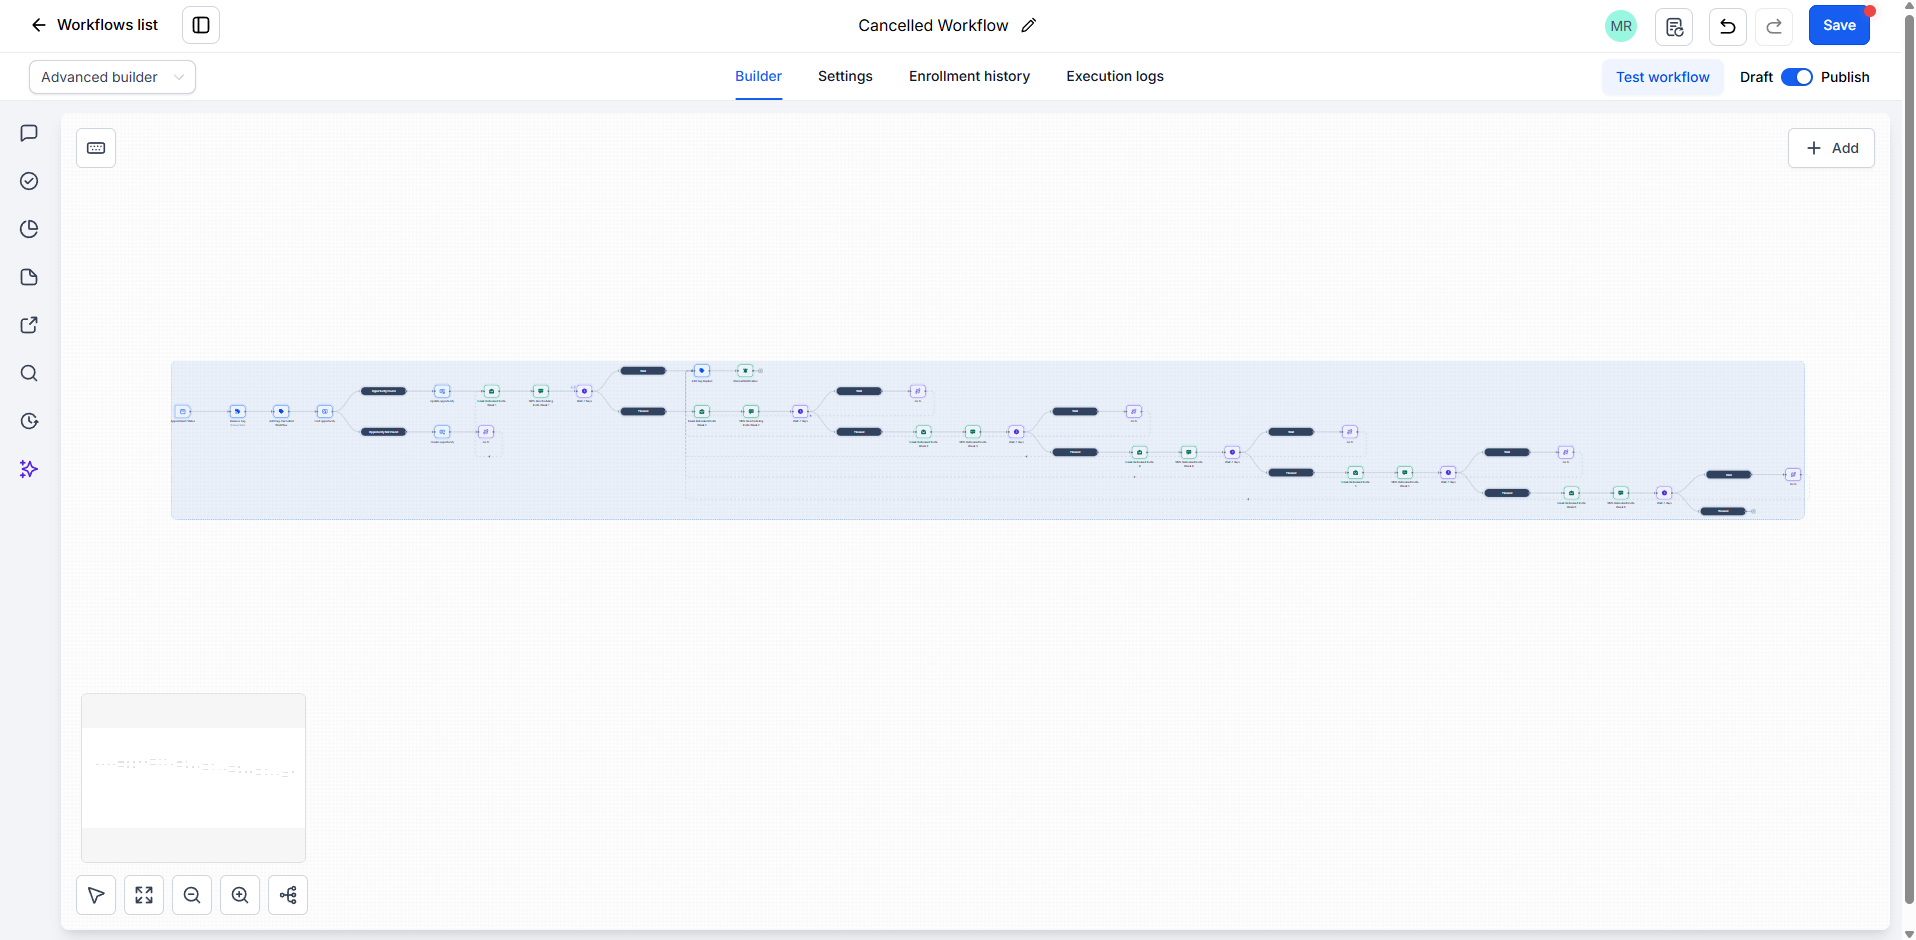Save the workflow

click(1839, 25)
